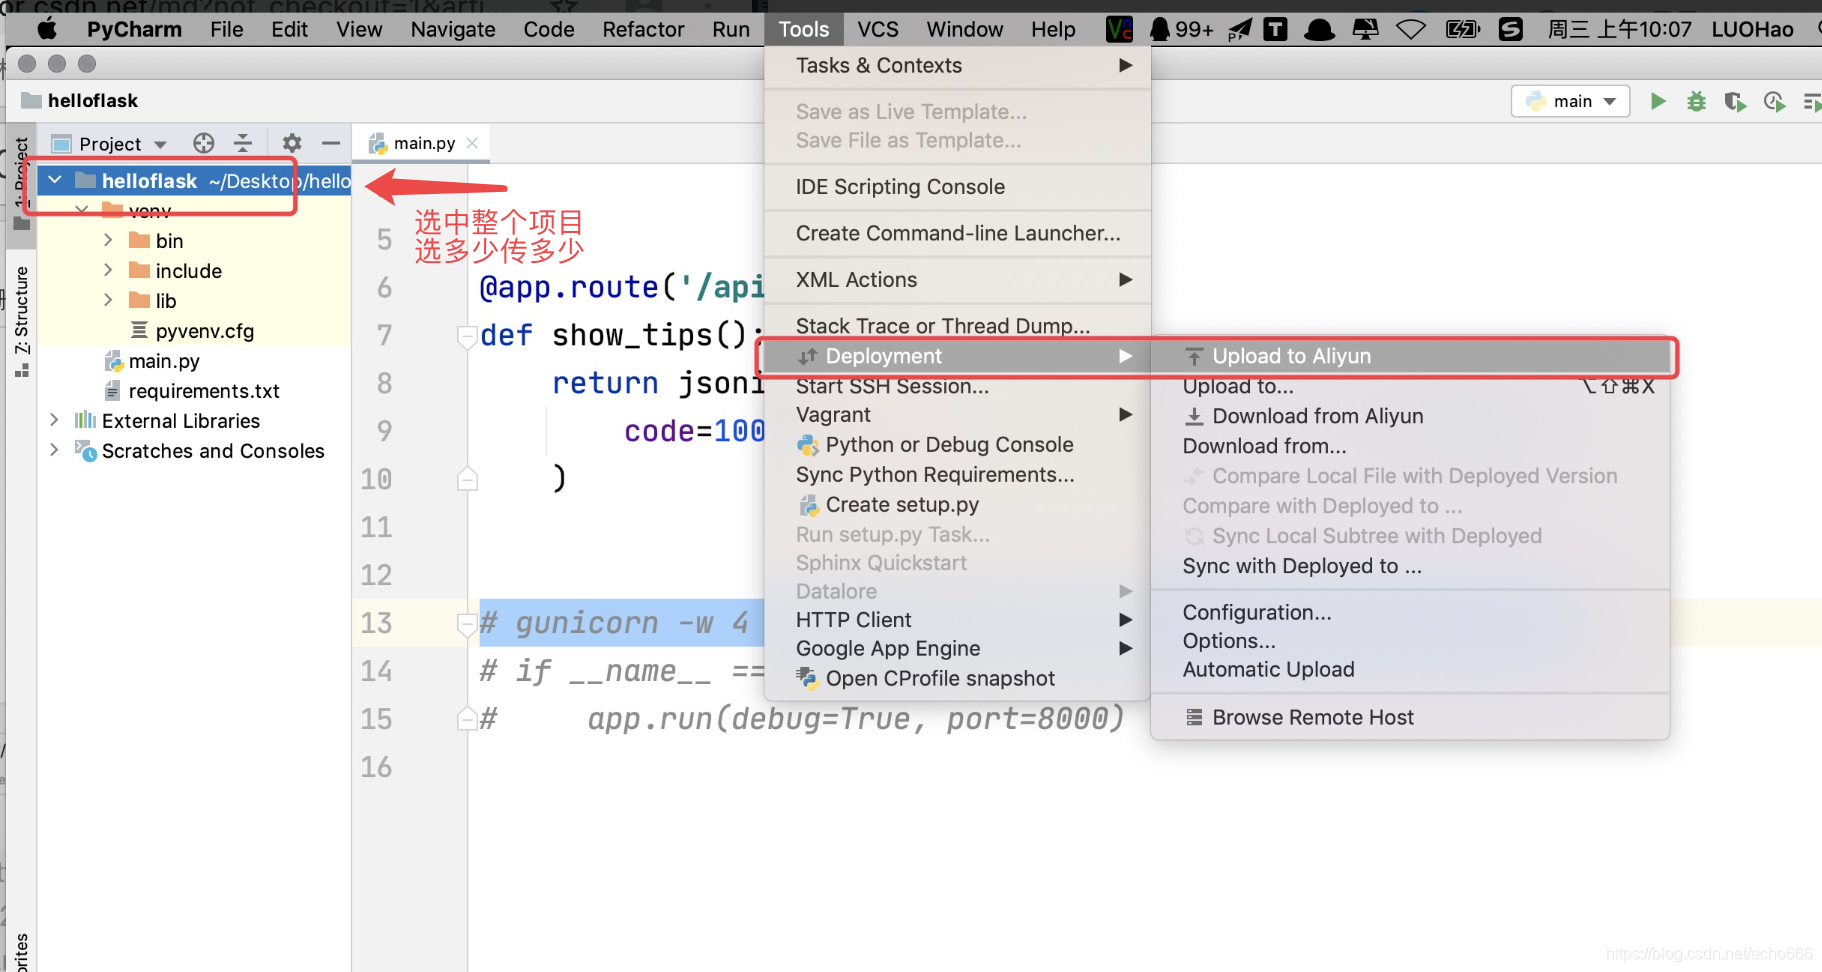
Task: Click the locate-in-project target icon
Action: coord(204,143)
